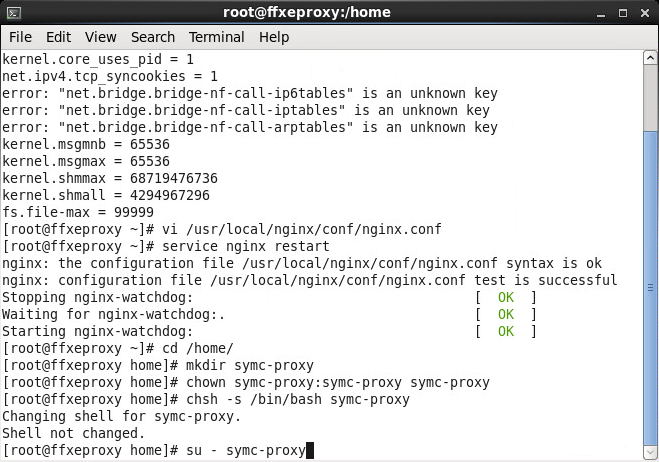Open the Terminal menu
The image size is (659, 462).
pos(216,37)
